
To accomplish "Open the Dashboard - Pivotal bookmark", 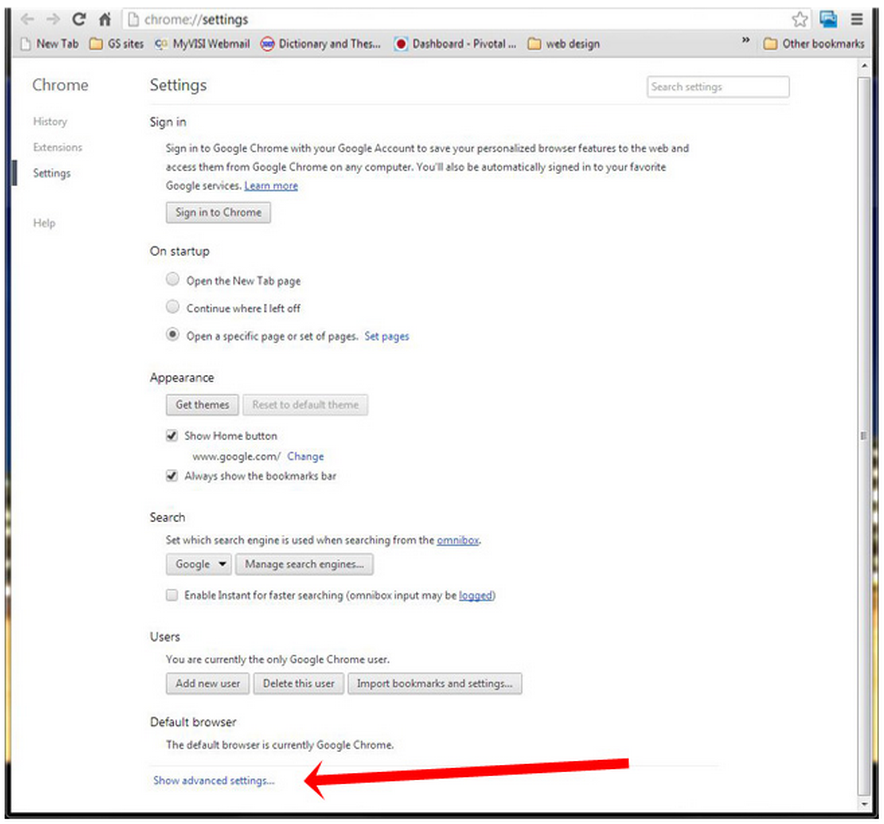I will click(456, 44).
